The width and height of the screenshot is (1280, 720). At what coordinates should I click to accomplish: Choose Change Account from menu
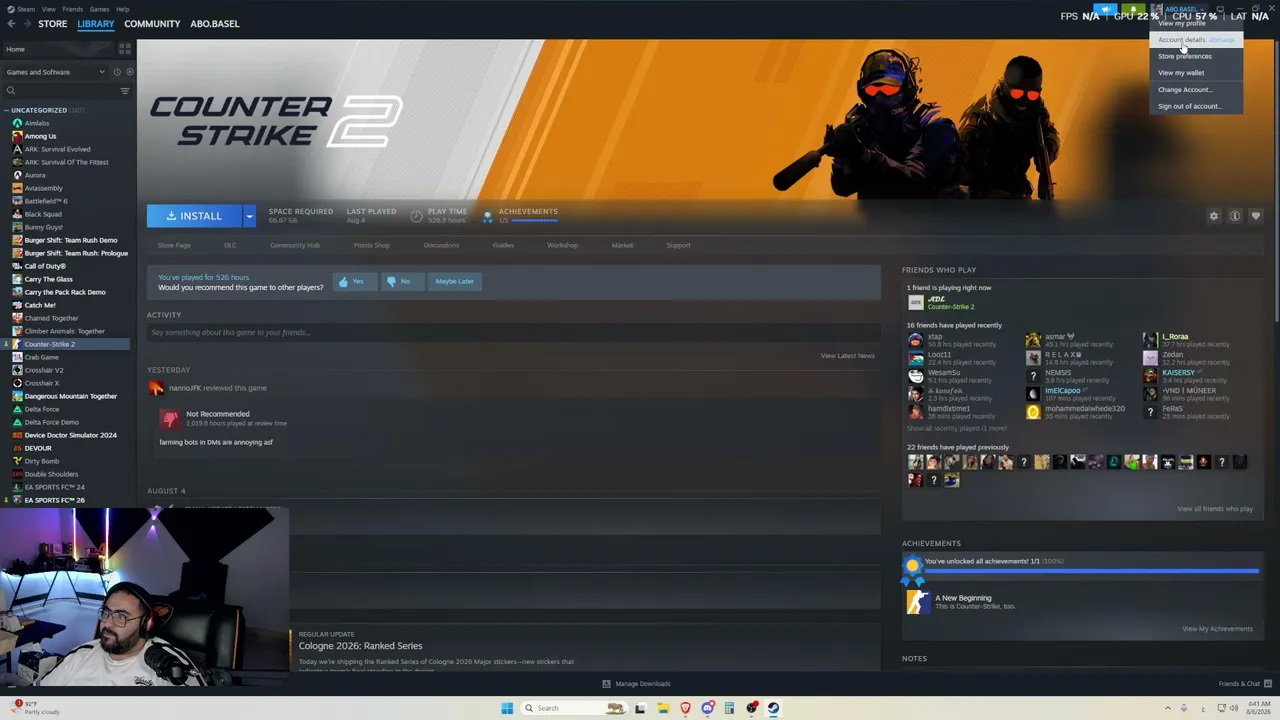point(1196,90)
